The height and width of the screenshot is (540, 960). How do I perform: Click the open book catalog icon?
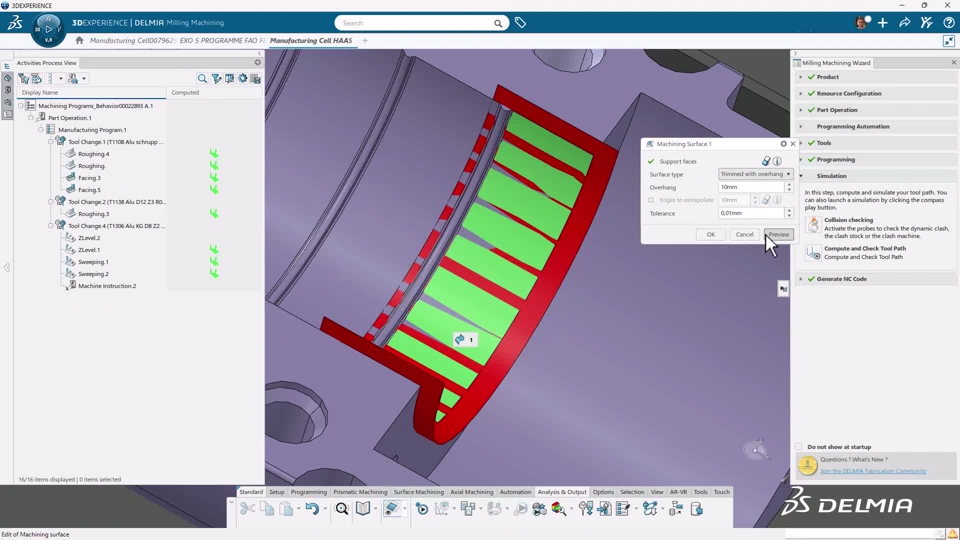click(363, 509)
